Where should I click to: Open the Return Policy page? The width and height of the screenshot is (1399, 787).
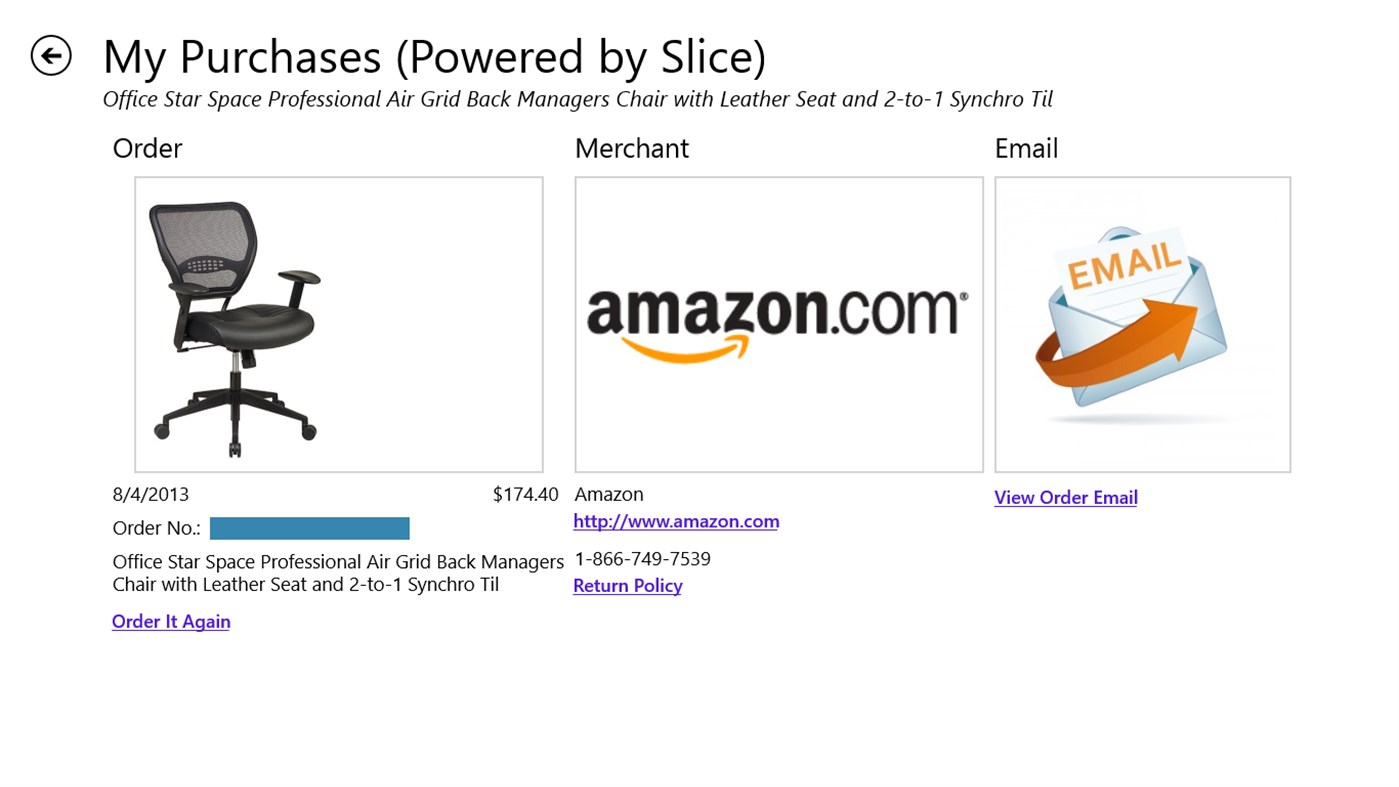(x=627, y=585)
